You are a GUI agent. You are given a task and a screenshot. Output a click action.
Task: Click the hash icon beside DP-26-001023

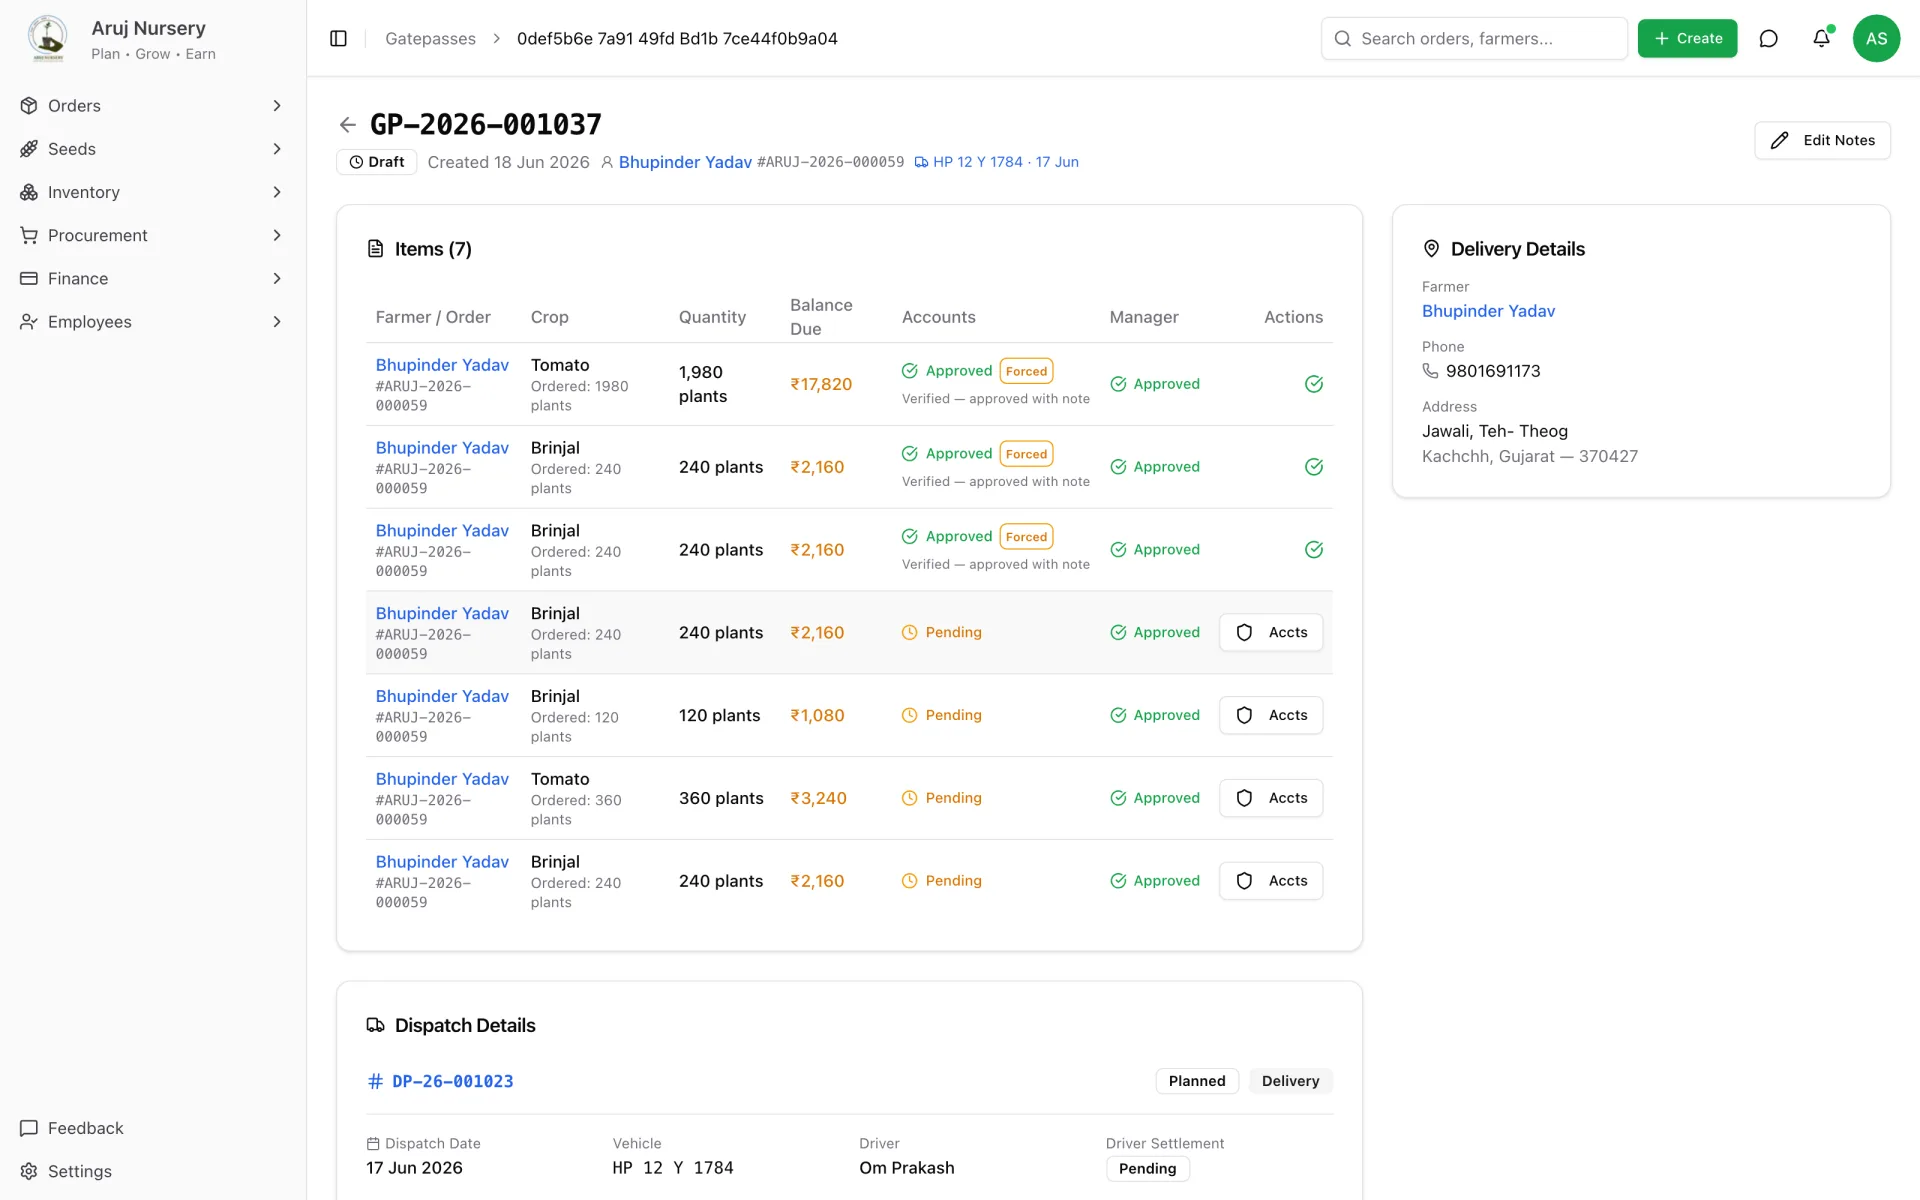pos(375,1081)
